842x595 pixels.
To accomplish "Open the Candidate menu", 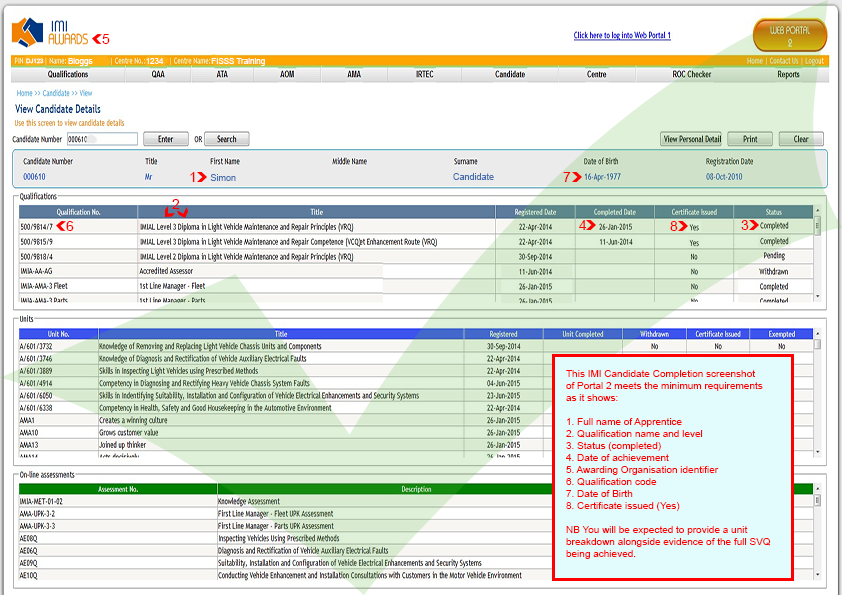I will coord(510,75).
